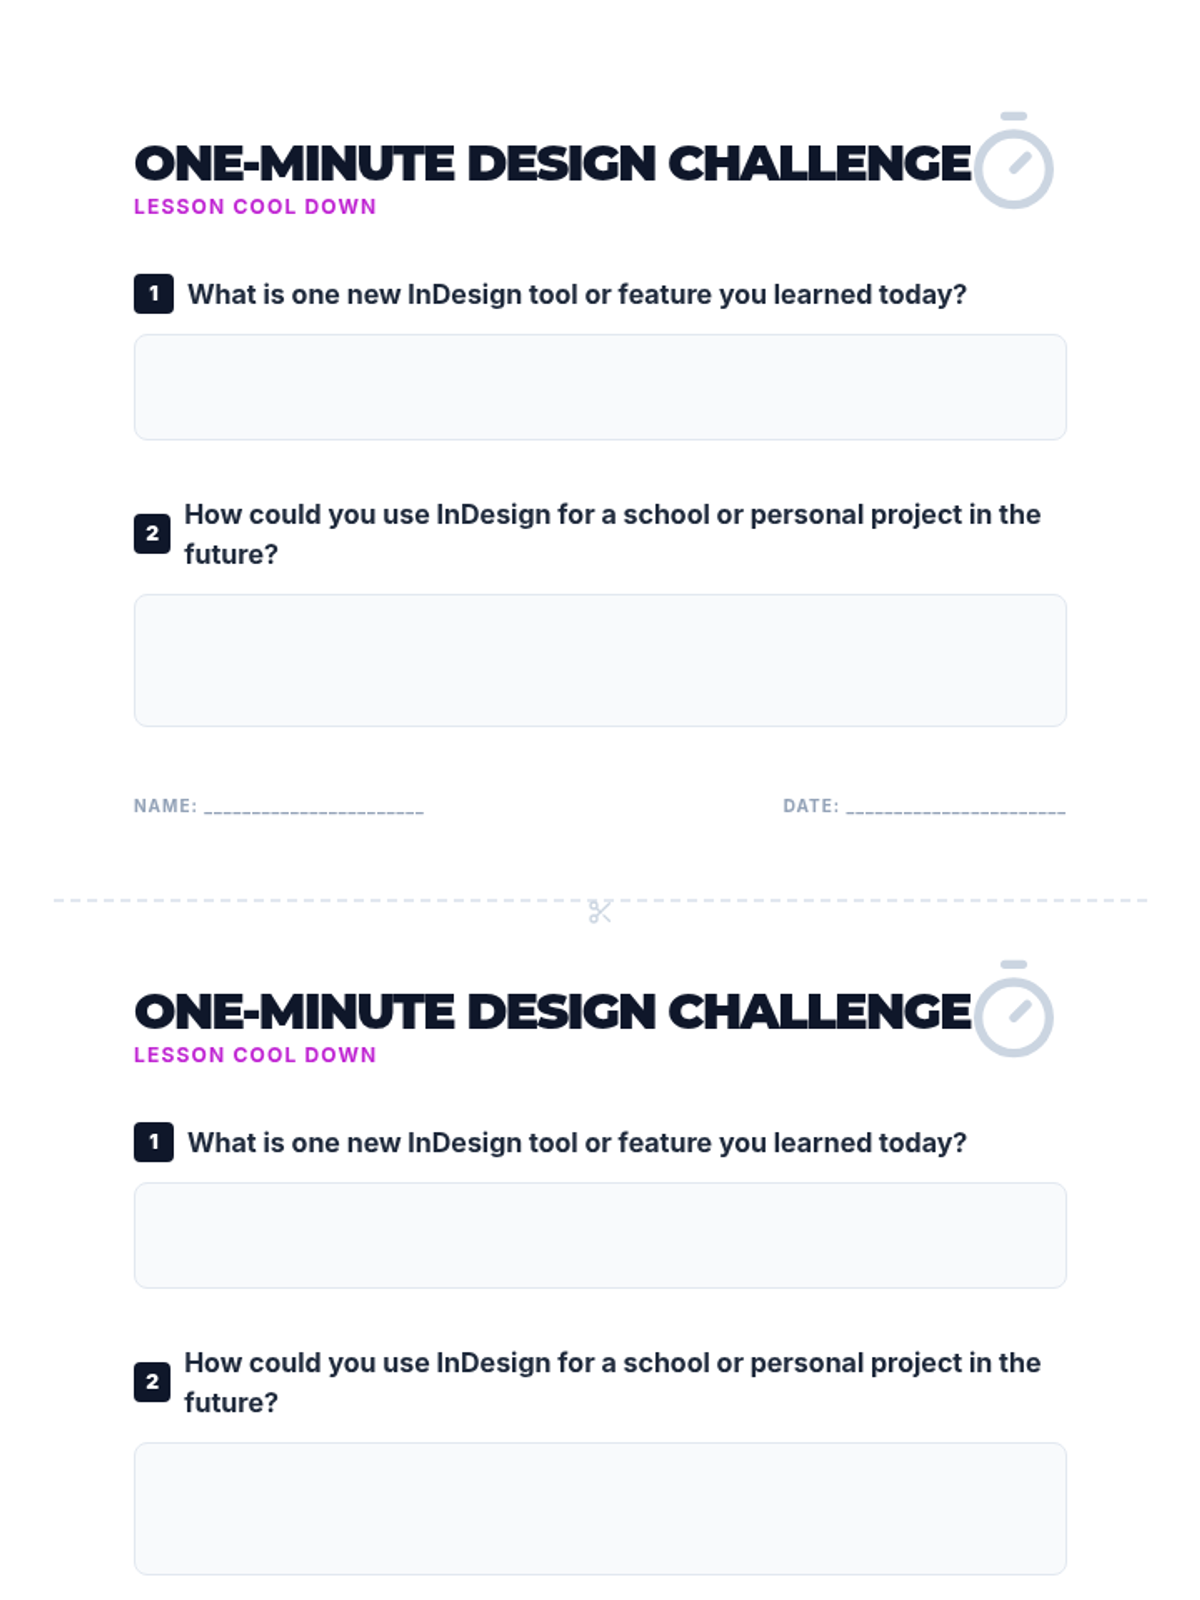This screenshot has height=1600, width=1200.
Task: Click second answer box in top section
Action: (600, 660)
